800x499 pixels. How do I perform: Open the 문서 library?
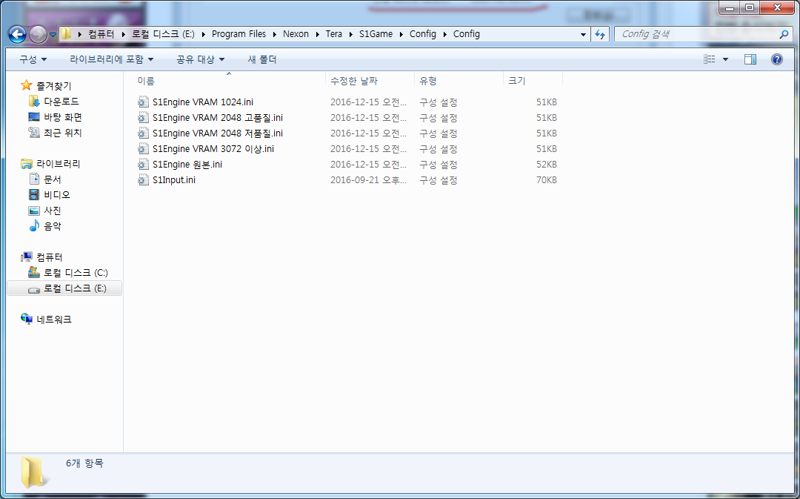[x=52, y=179]
